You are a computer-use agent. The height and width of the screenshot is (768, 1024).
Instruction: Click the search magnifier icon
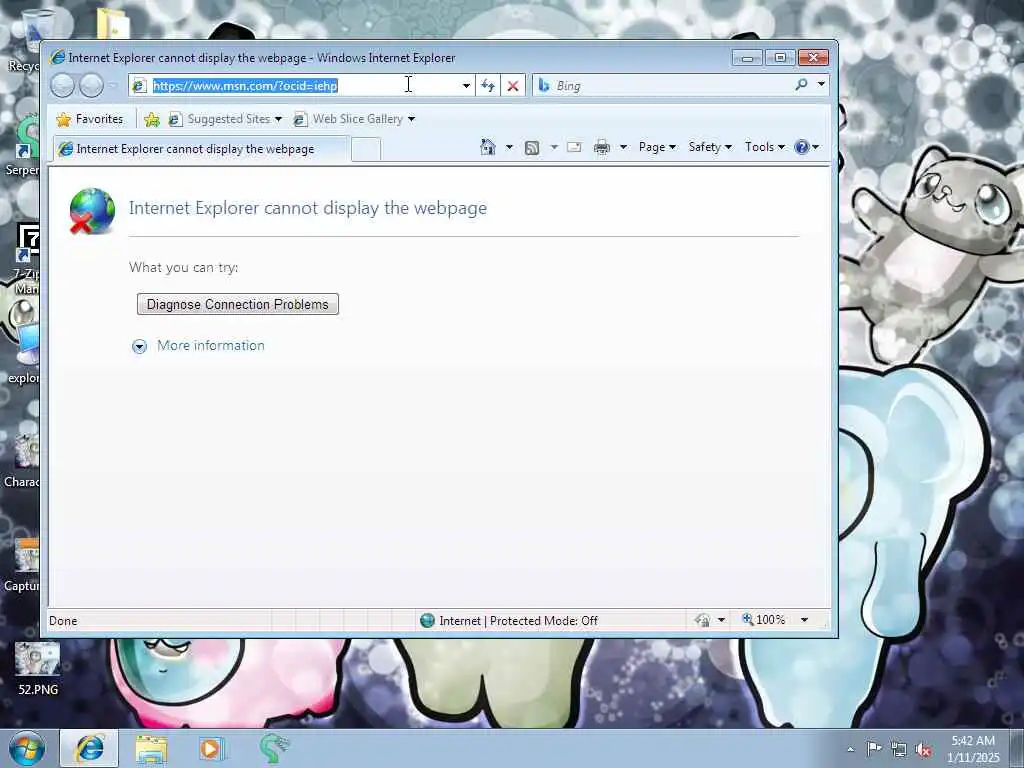point(801,85)
